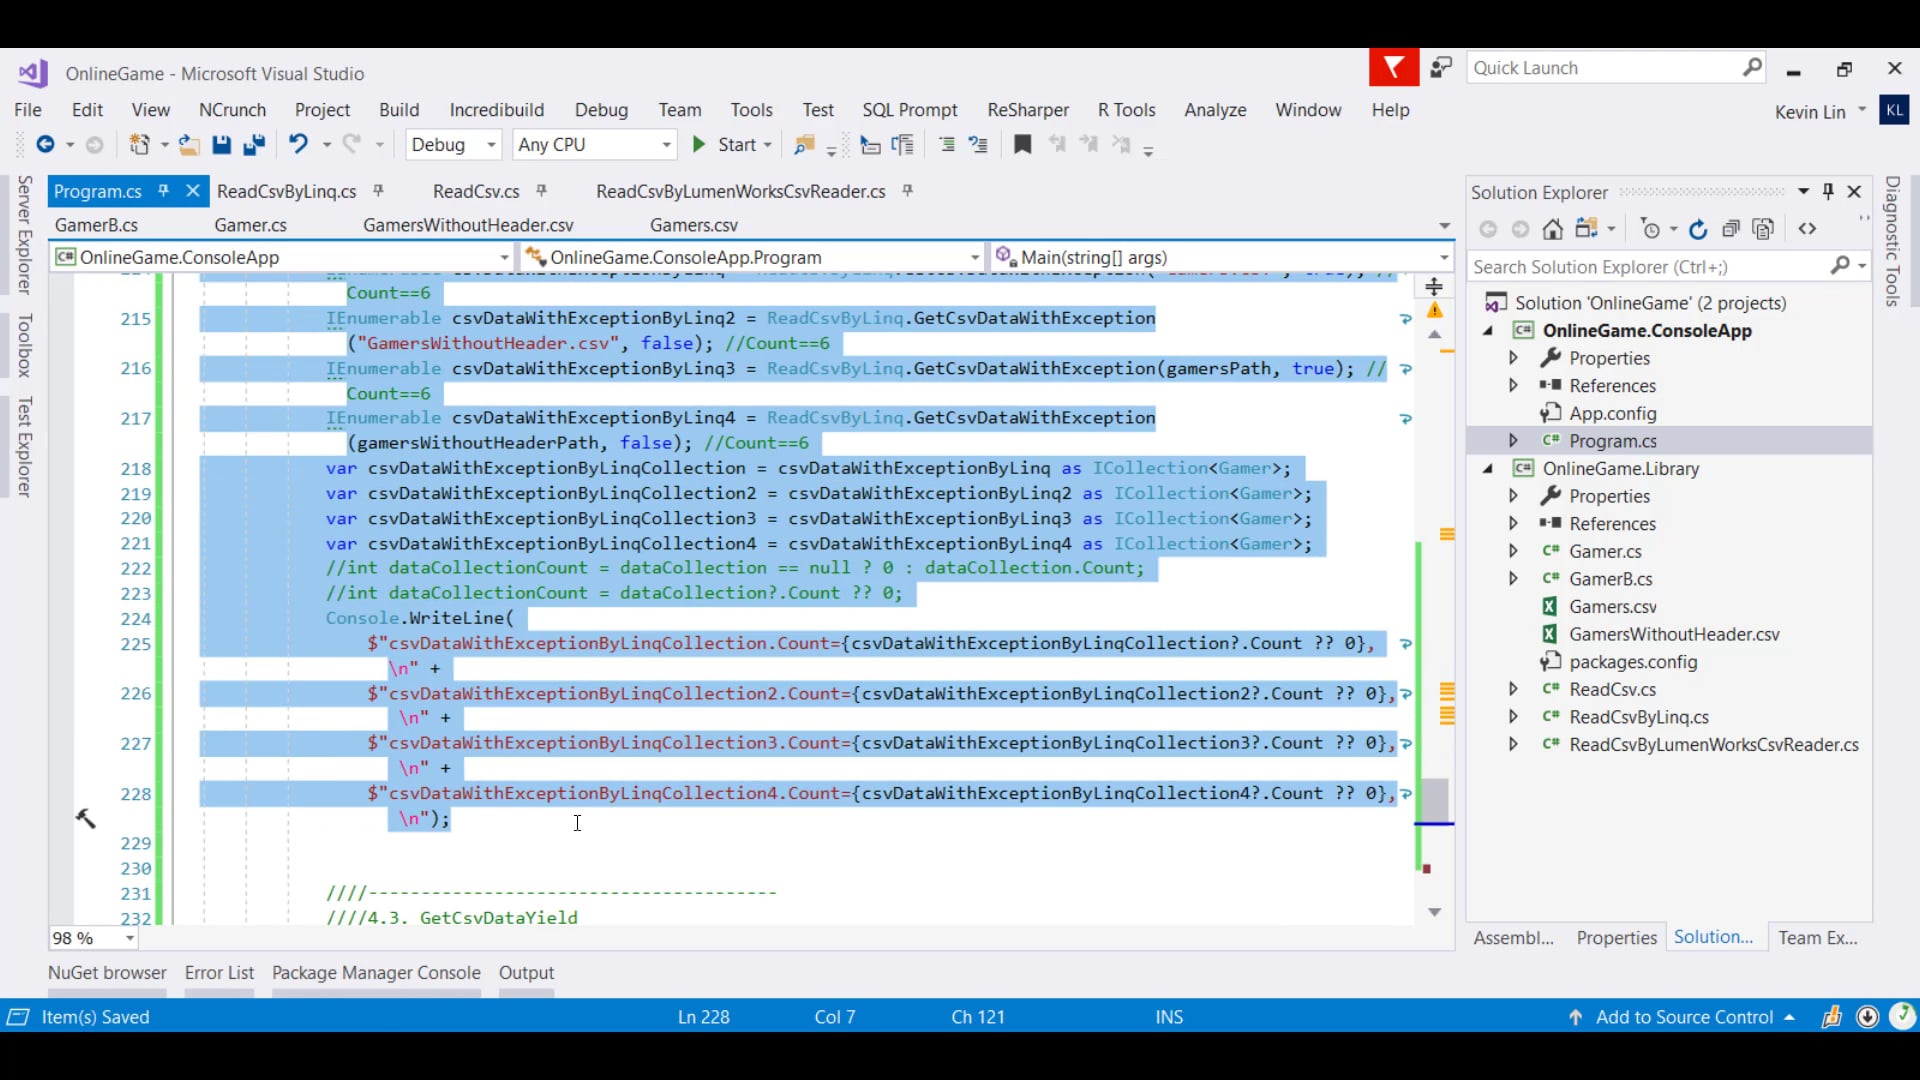
Task: Click the View Code angle-brackets icon
Action: tap(1807, 229)
